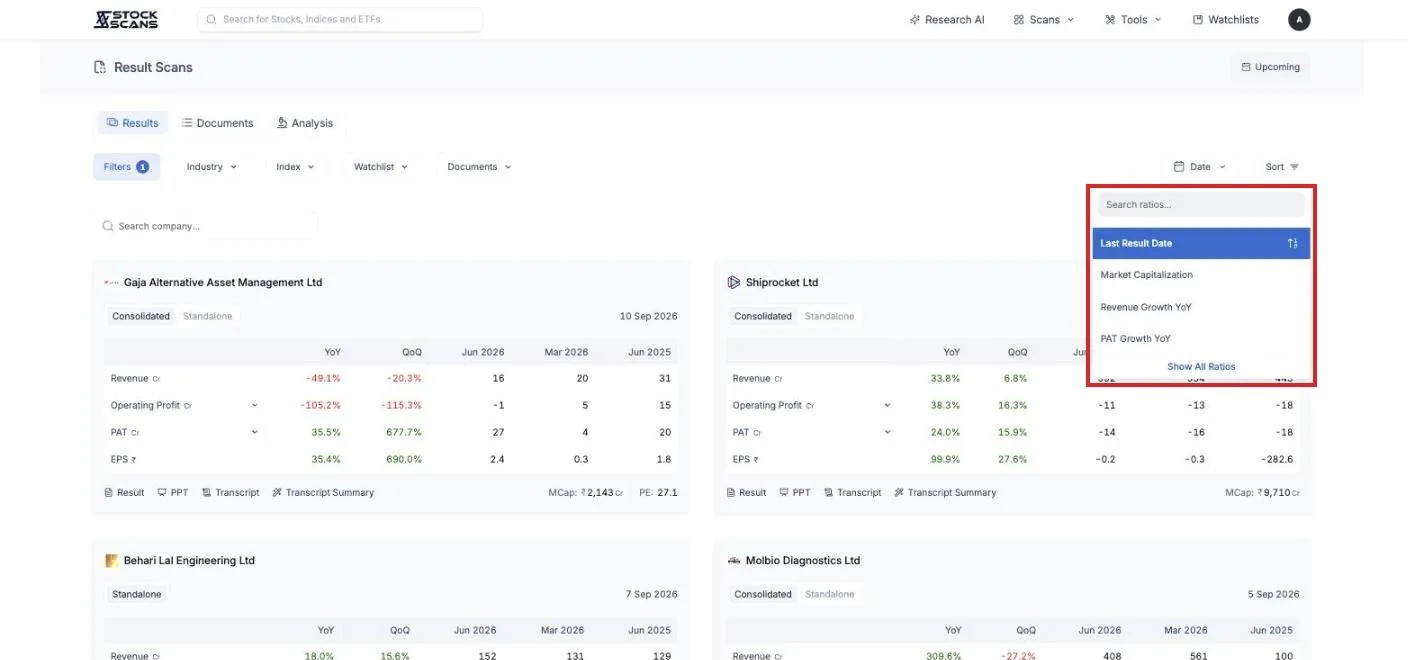This screenshot has width=1410, height=660.
Task: Expand the Watchlist filter dropdown
Action: pos(381,167)
